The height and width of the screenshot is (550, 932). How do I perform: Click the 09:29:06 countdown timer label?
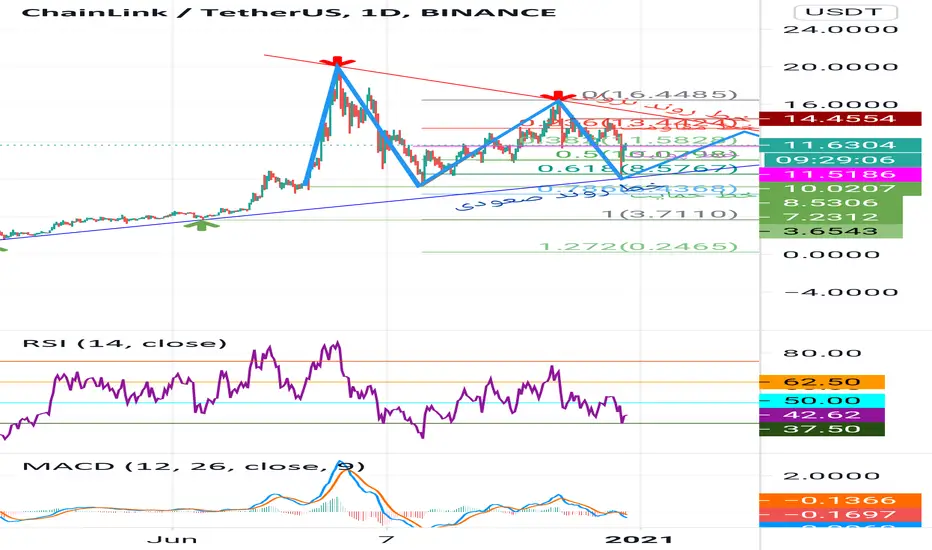tap(842, 159)
